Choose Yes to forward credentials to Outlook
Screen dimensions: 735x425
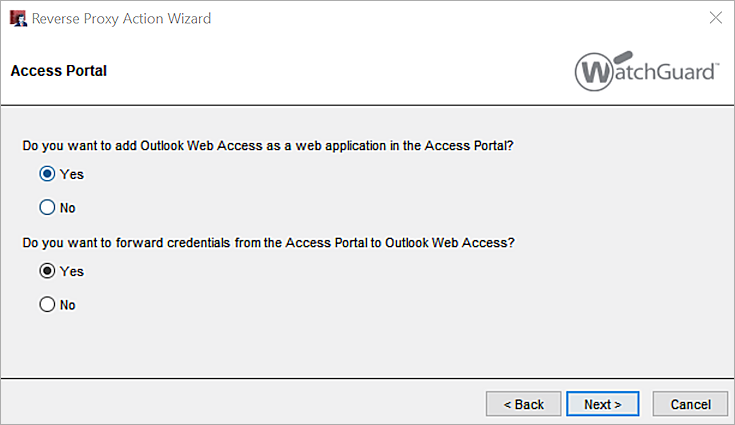pyautogui.click(x=47, y=271)
